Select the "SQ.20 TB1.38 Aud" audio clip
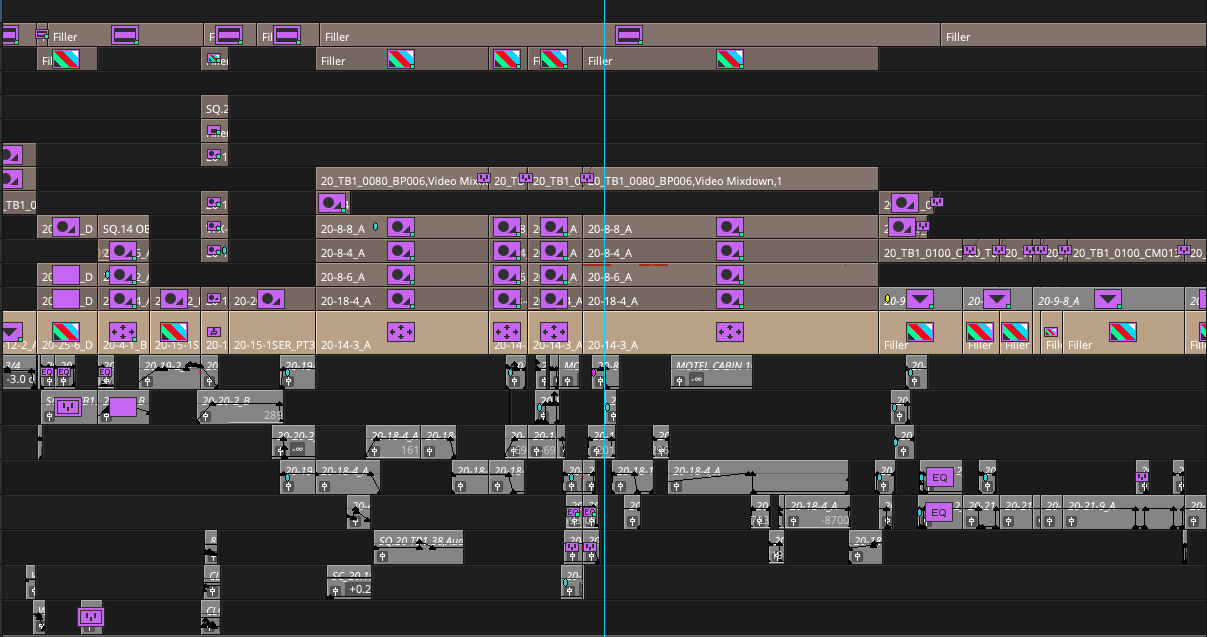The width and height of the screenshot is (1207, 637). click(x=419, y=547)
